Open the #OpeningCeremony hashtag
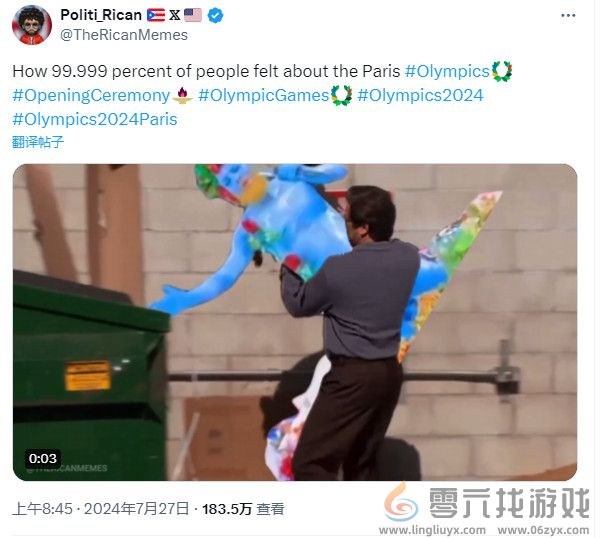The width and height of the screenshot is (606, 538). point(91,95)
